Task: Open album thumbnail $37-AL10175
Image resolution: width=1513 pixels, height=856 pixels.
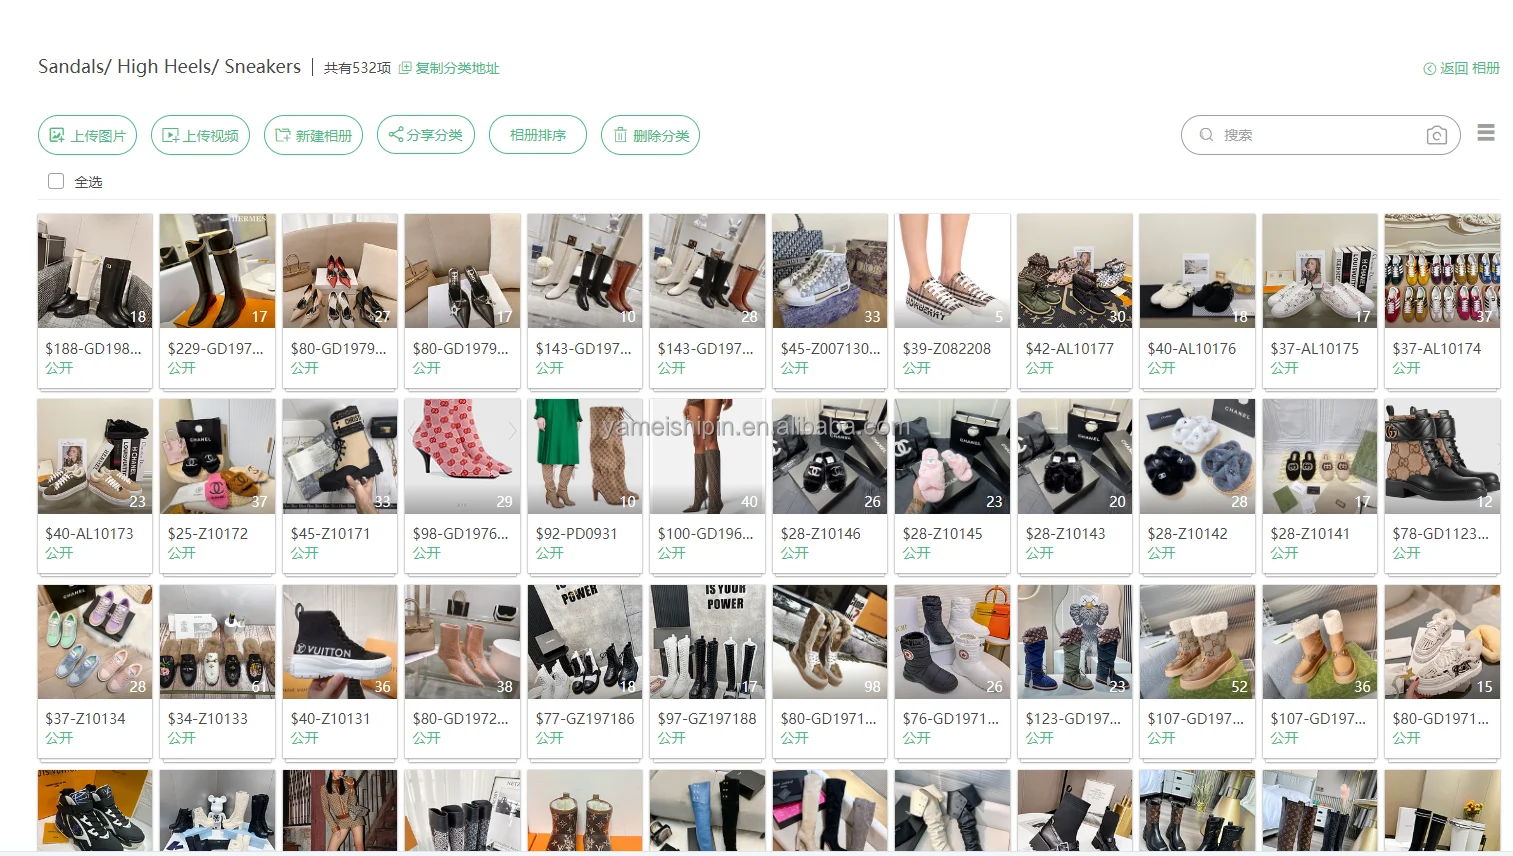Action: (1320, 271)
